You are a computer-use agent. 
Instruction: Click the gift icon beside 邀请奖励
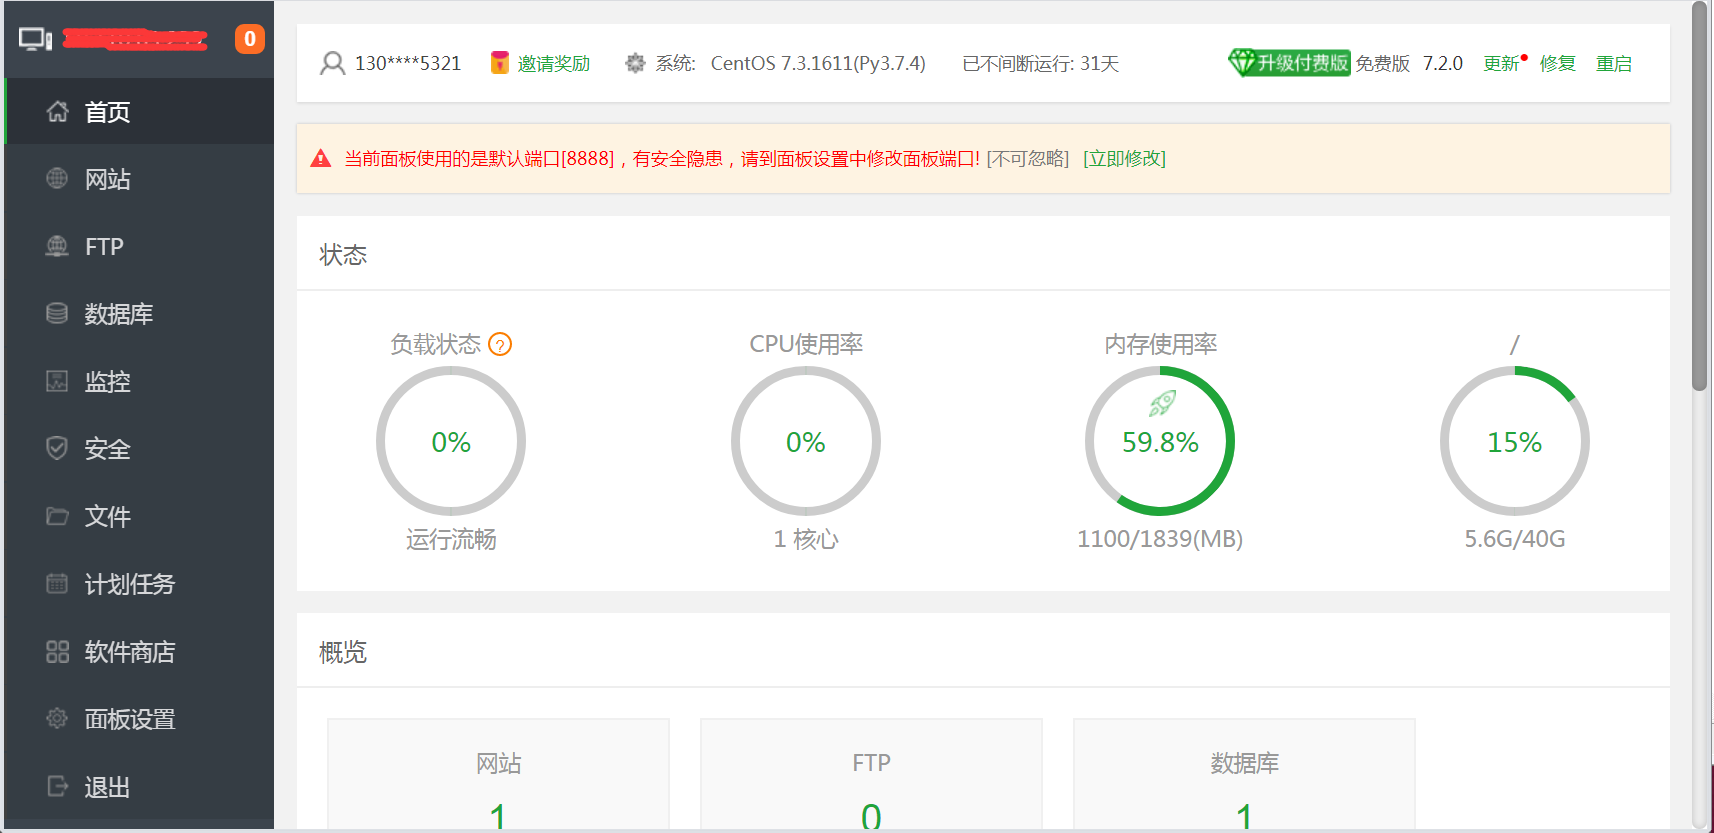point(500,62)
